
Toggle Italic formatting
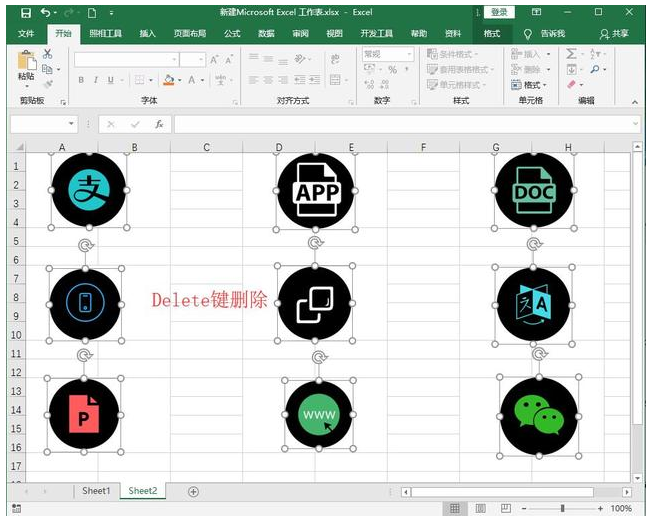pos(96,81)
